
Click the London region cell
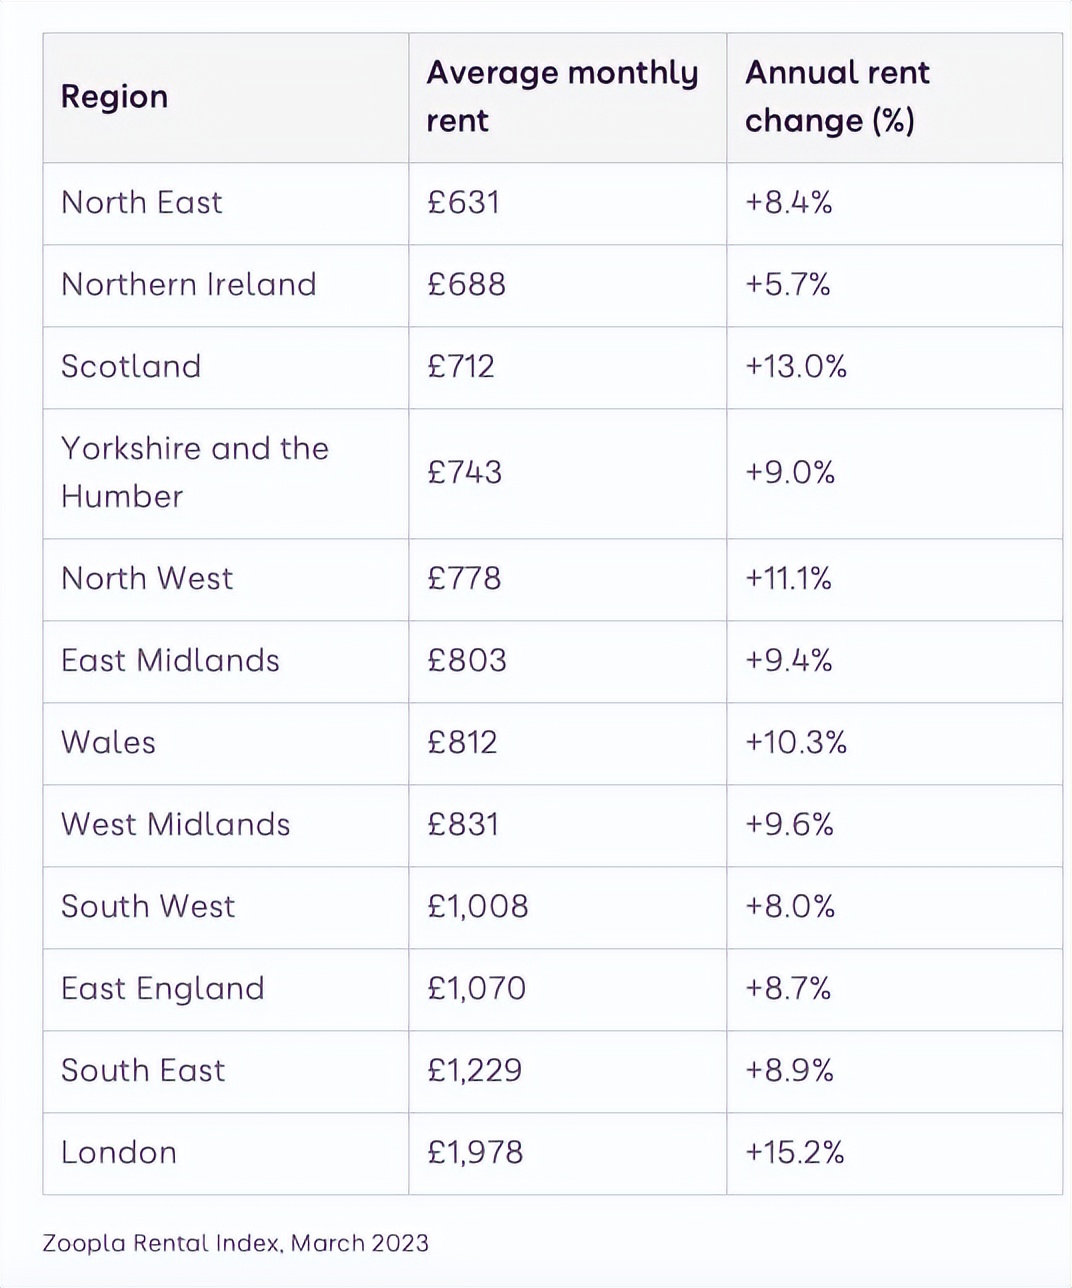(x=119, y=1153)
